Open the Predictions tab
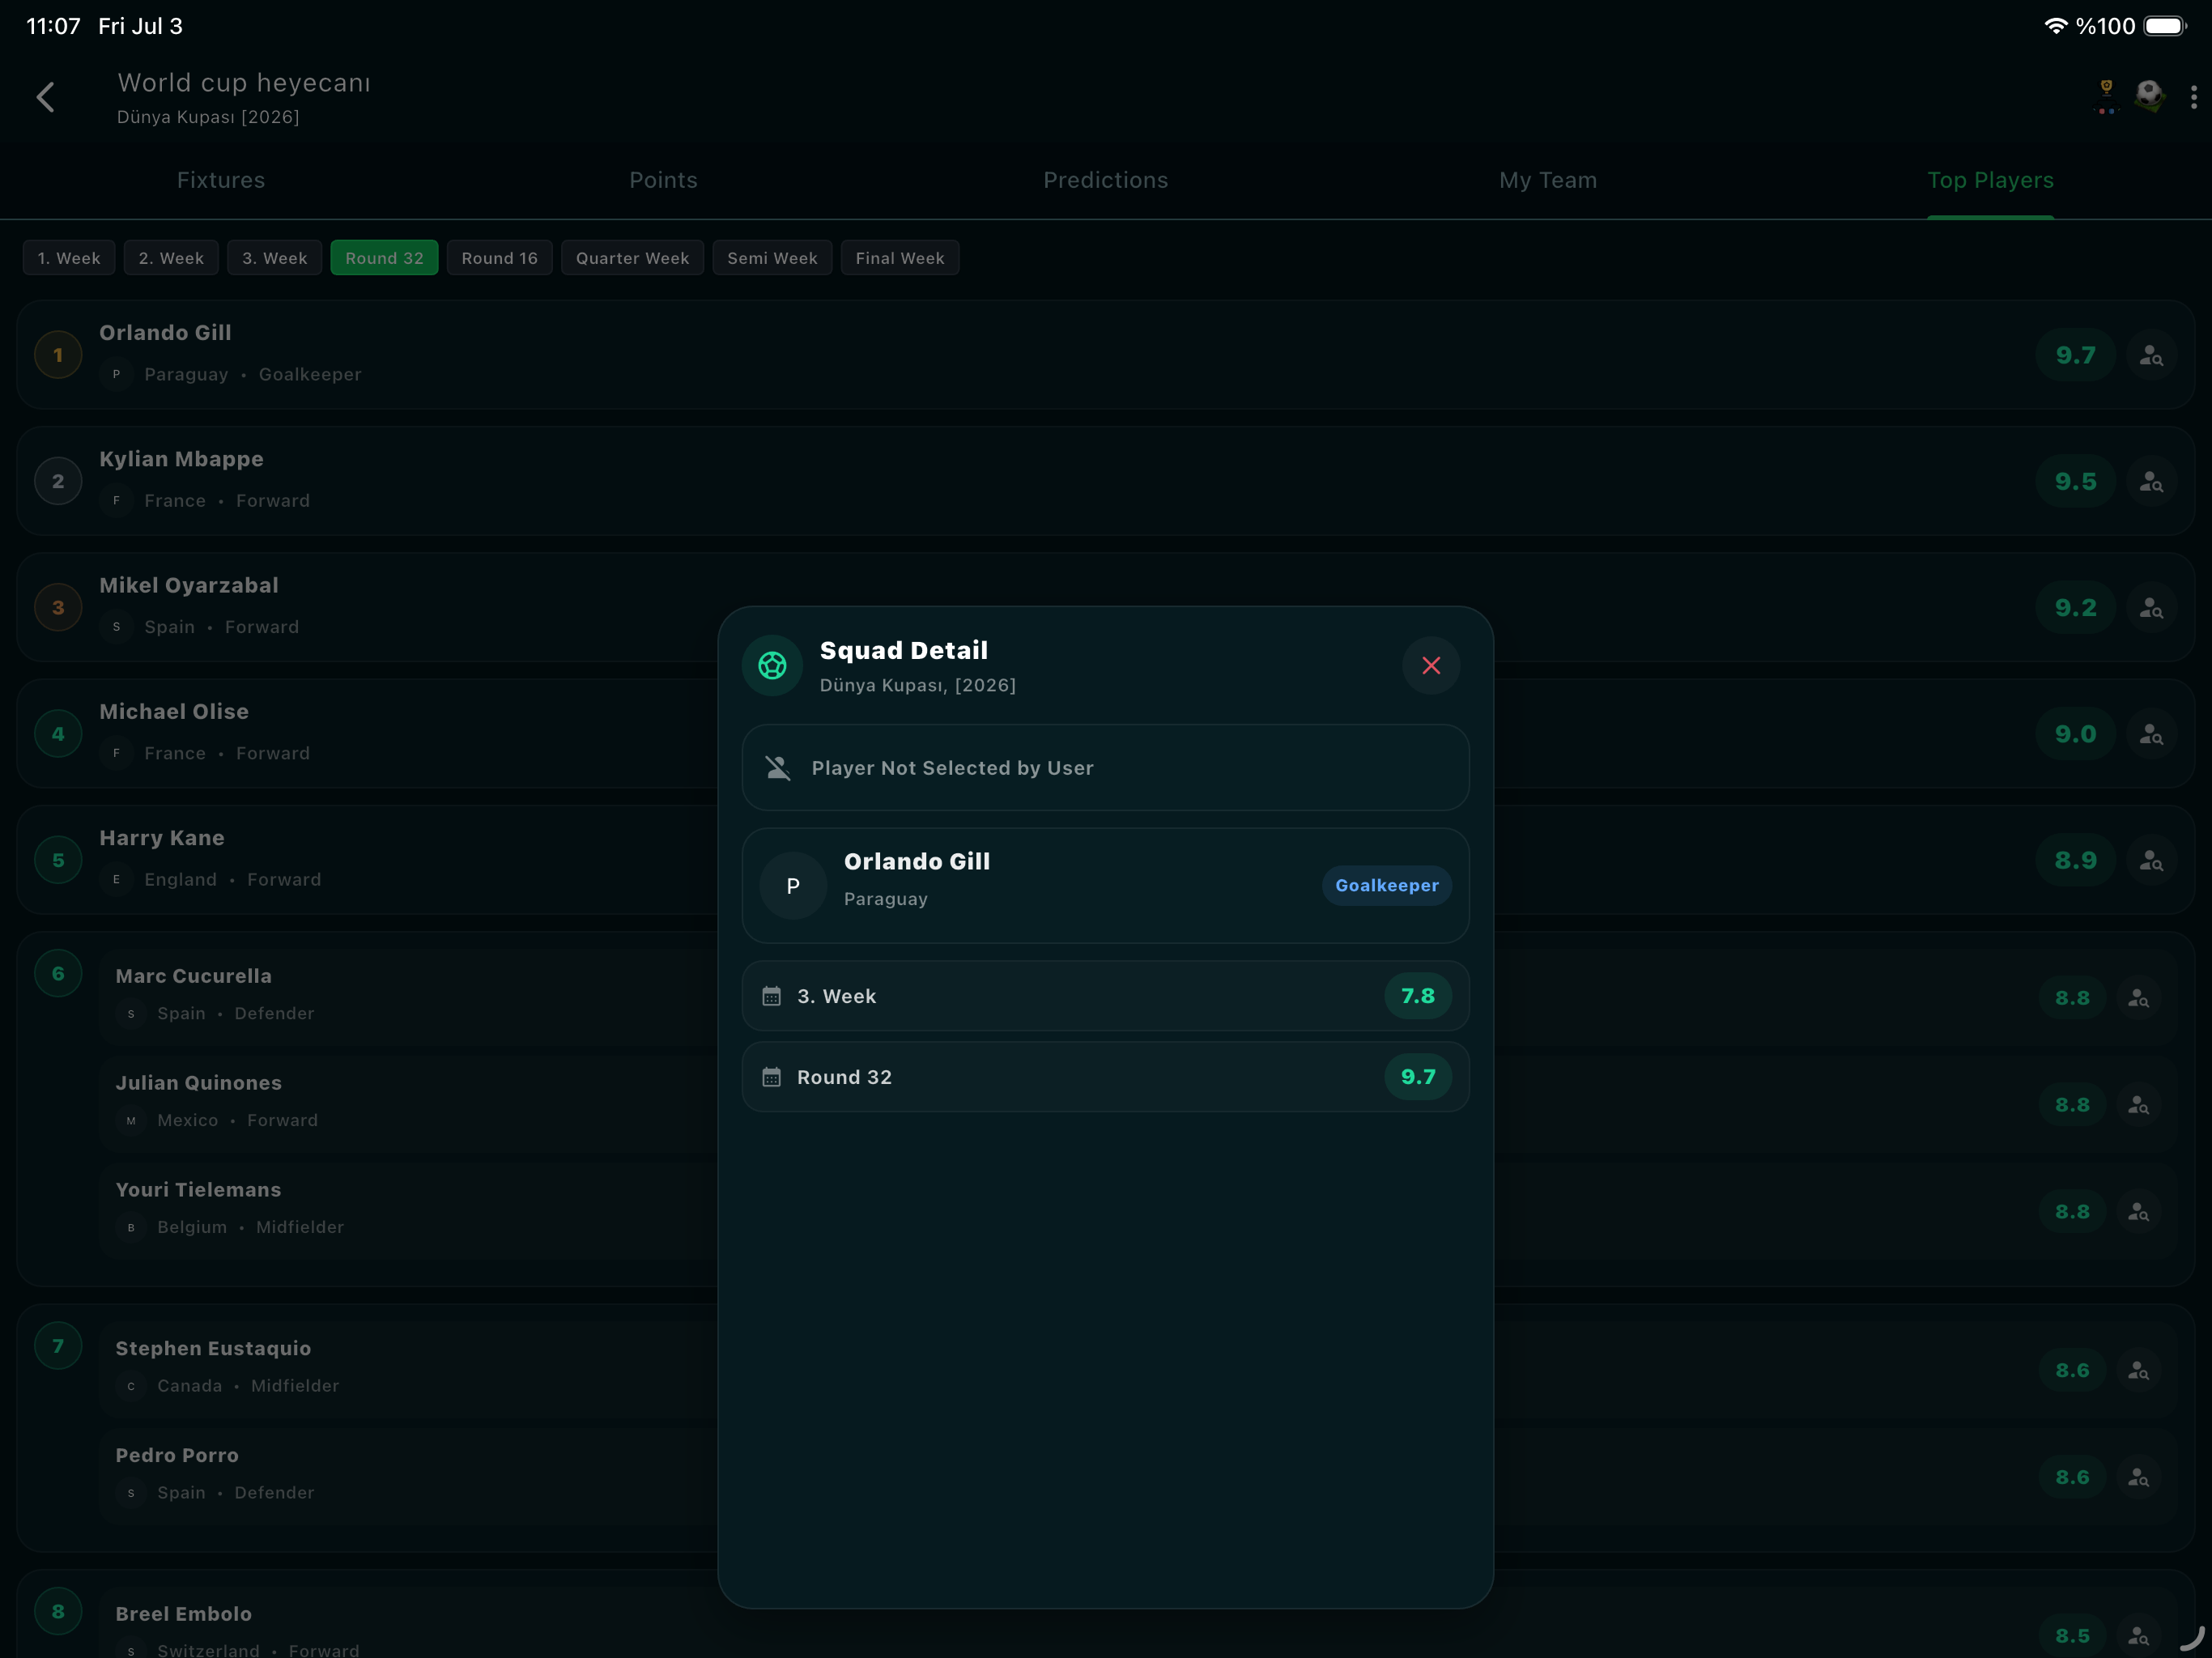2212x1658 pixels. [x=1106, y=180]
